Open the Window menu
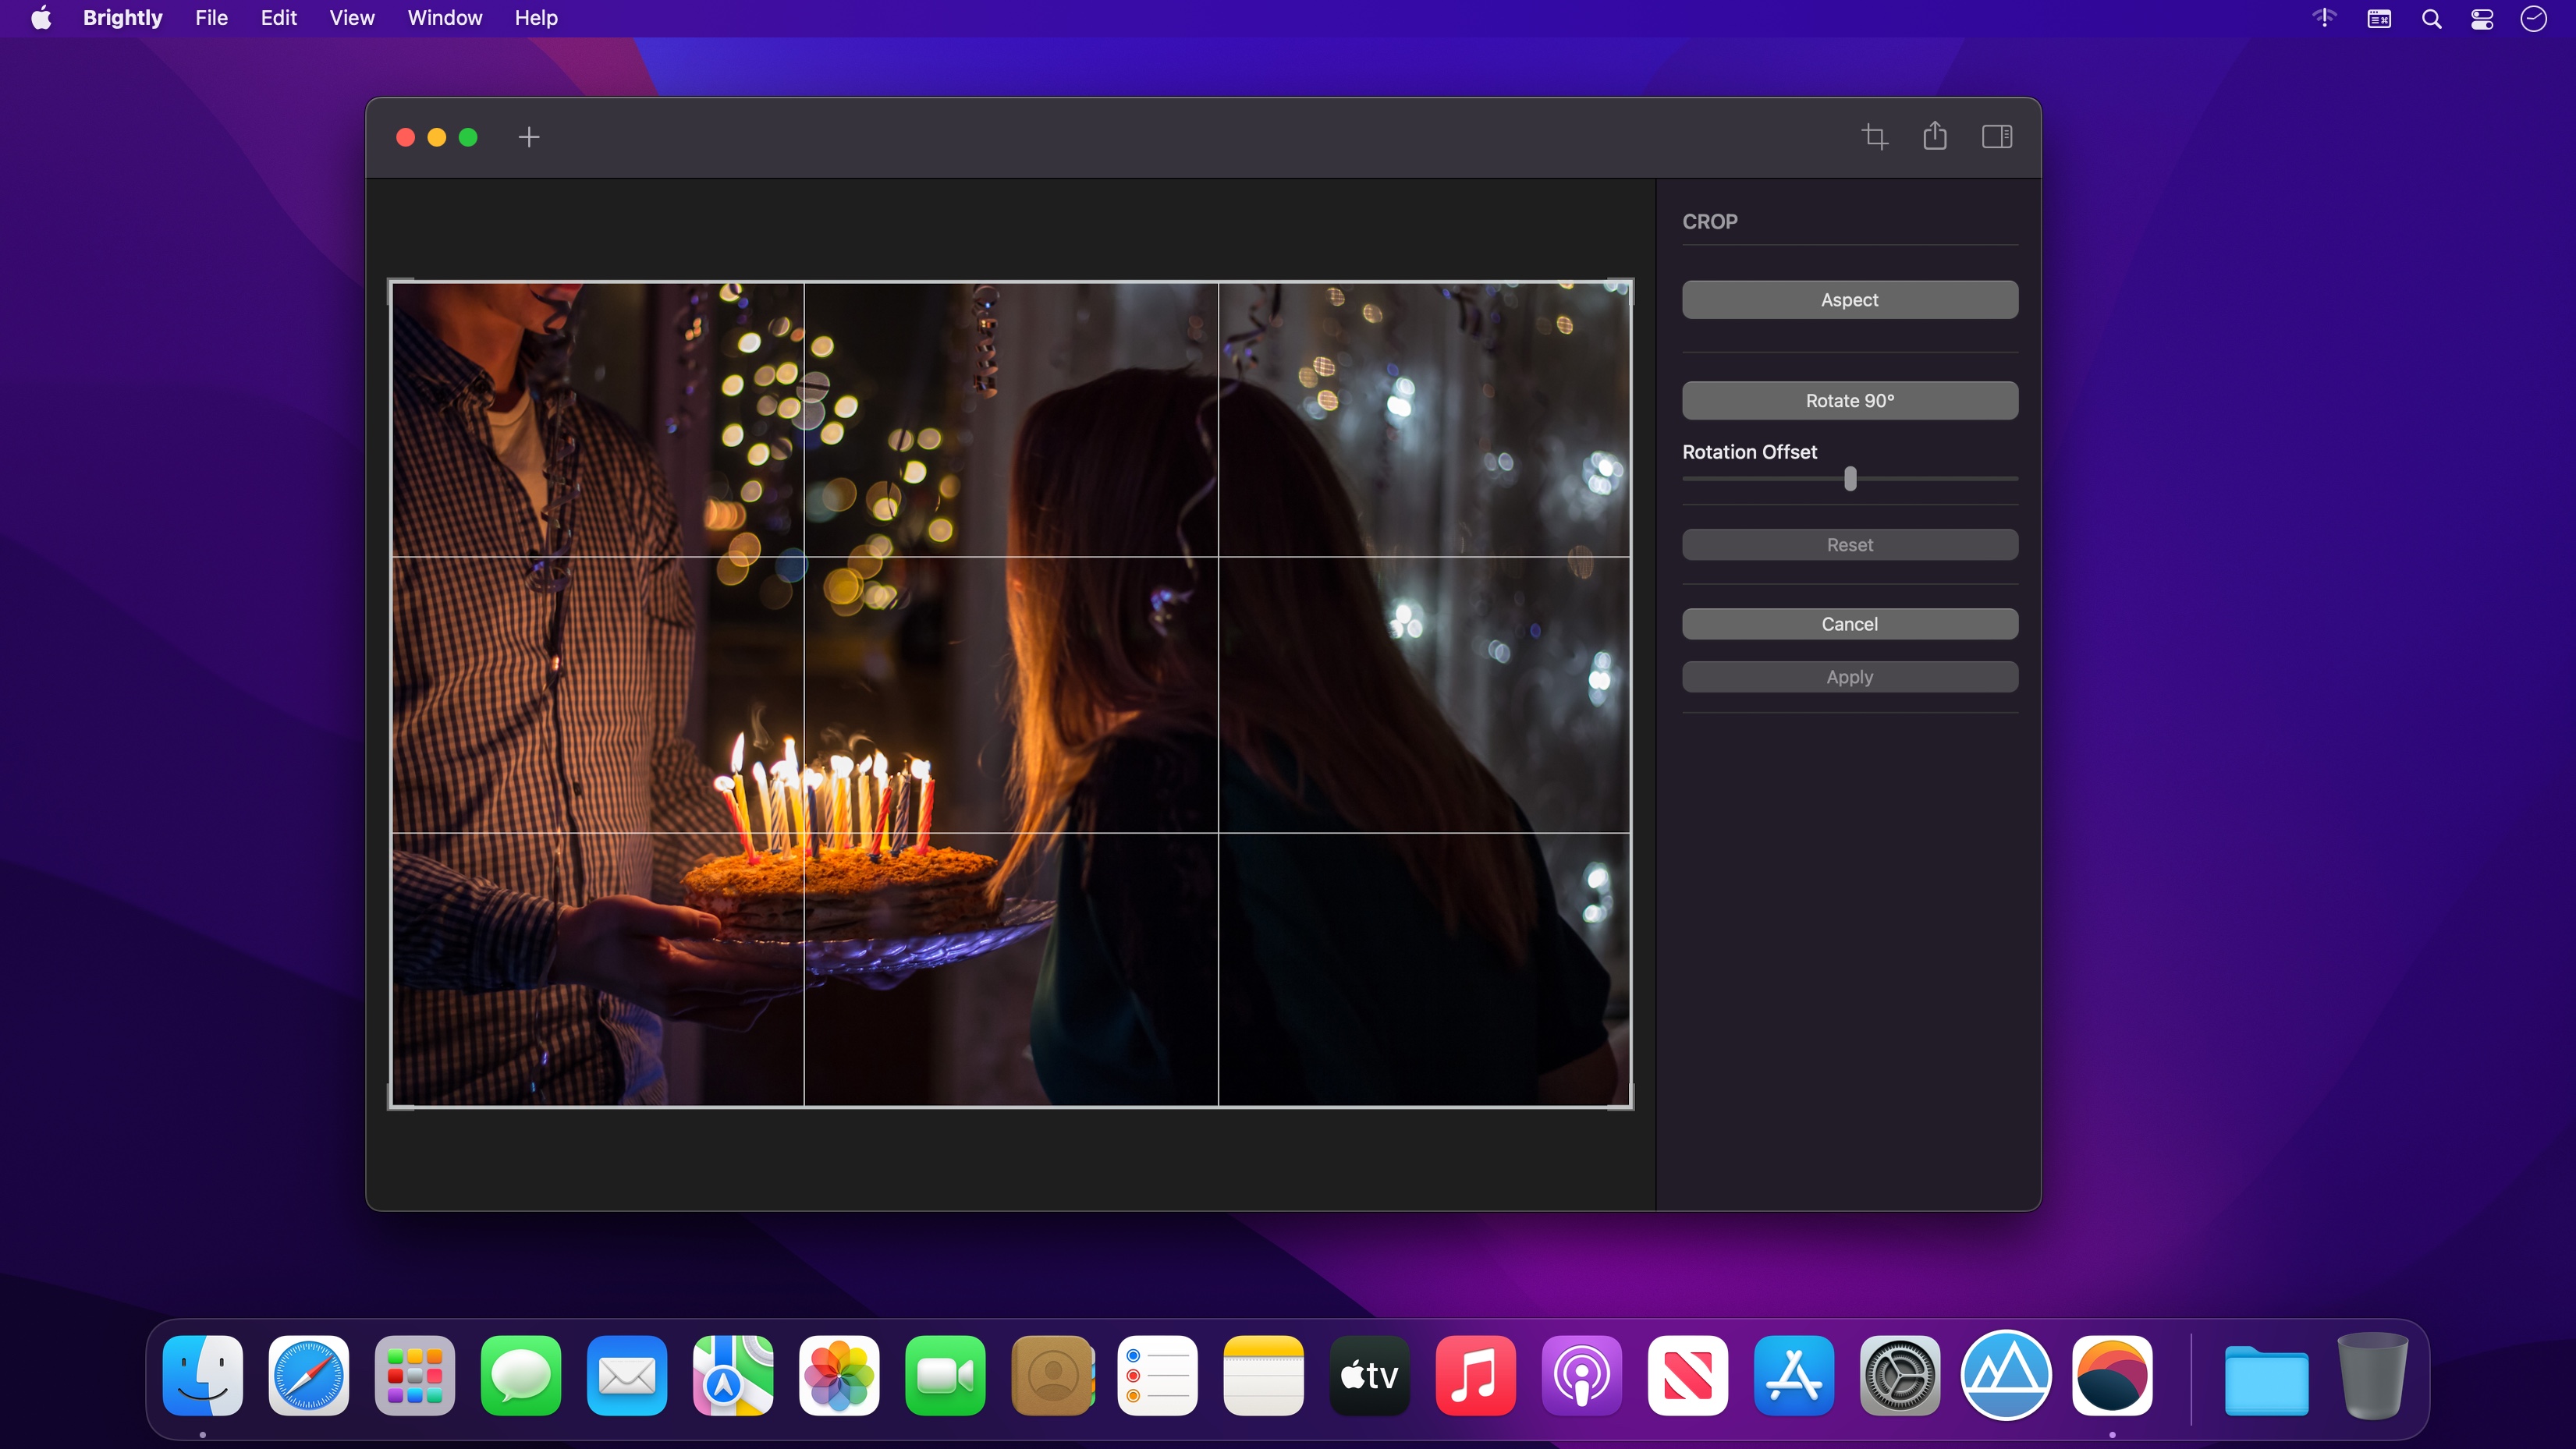This screenshot has width=2576, height=1449. click(x=445, y=18)
